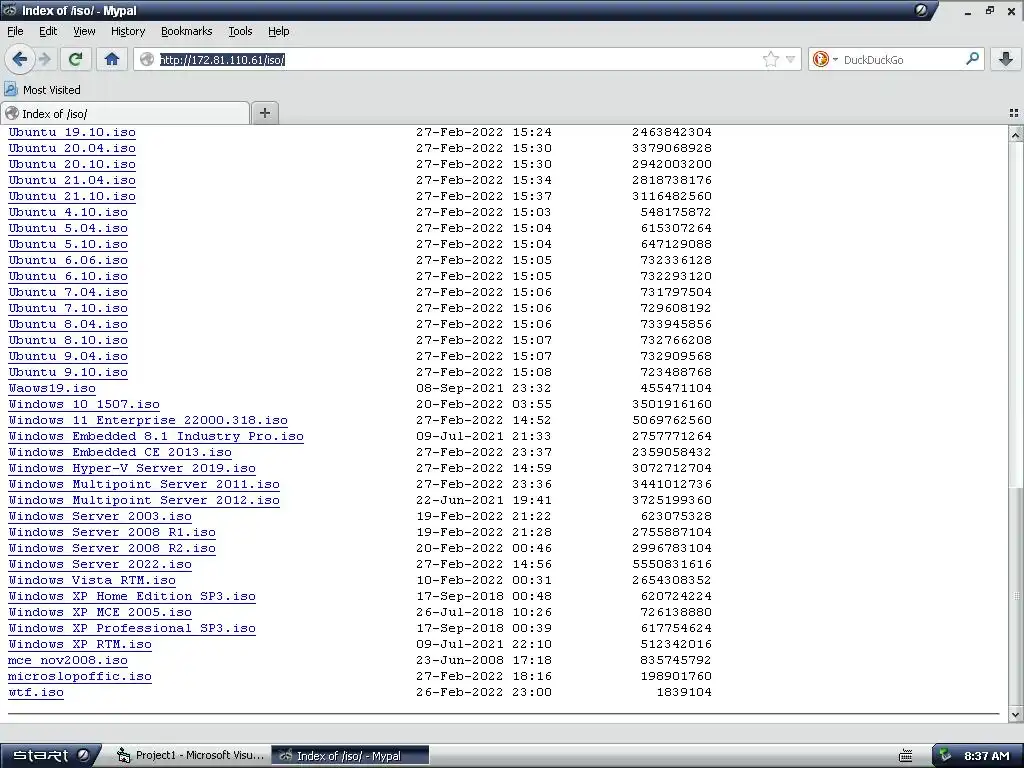
Task: Open the File menu
Action: (x=15, y=31)
